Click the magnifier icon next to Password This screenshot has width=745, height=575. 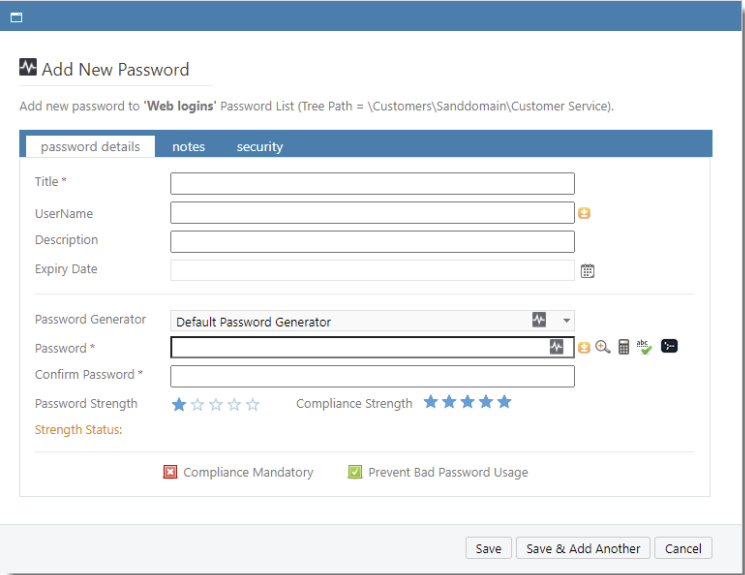click(x=602, y=347)
